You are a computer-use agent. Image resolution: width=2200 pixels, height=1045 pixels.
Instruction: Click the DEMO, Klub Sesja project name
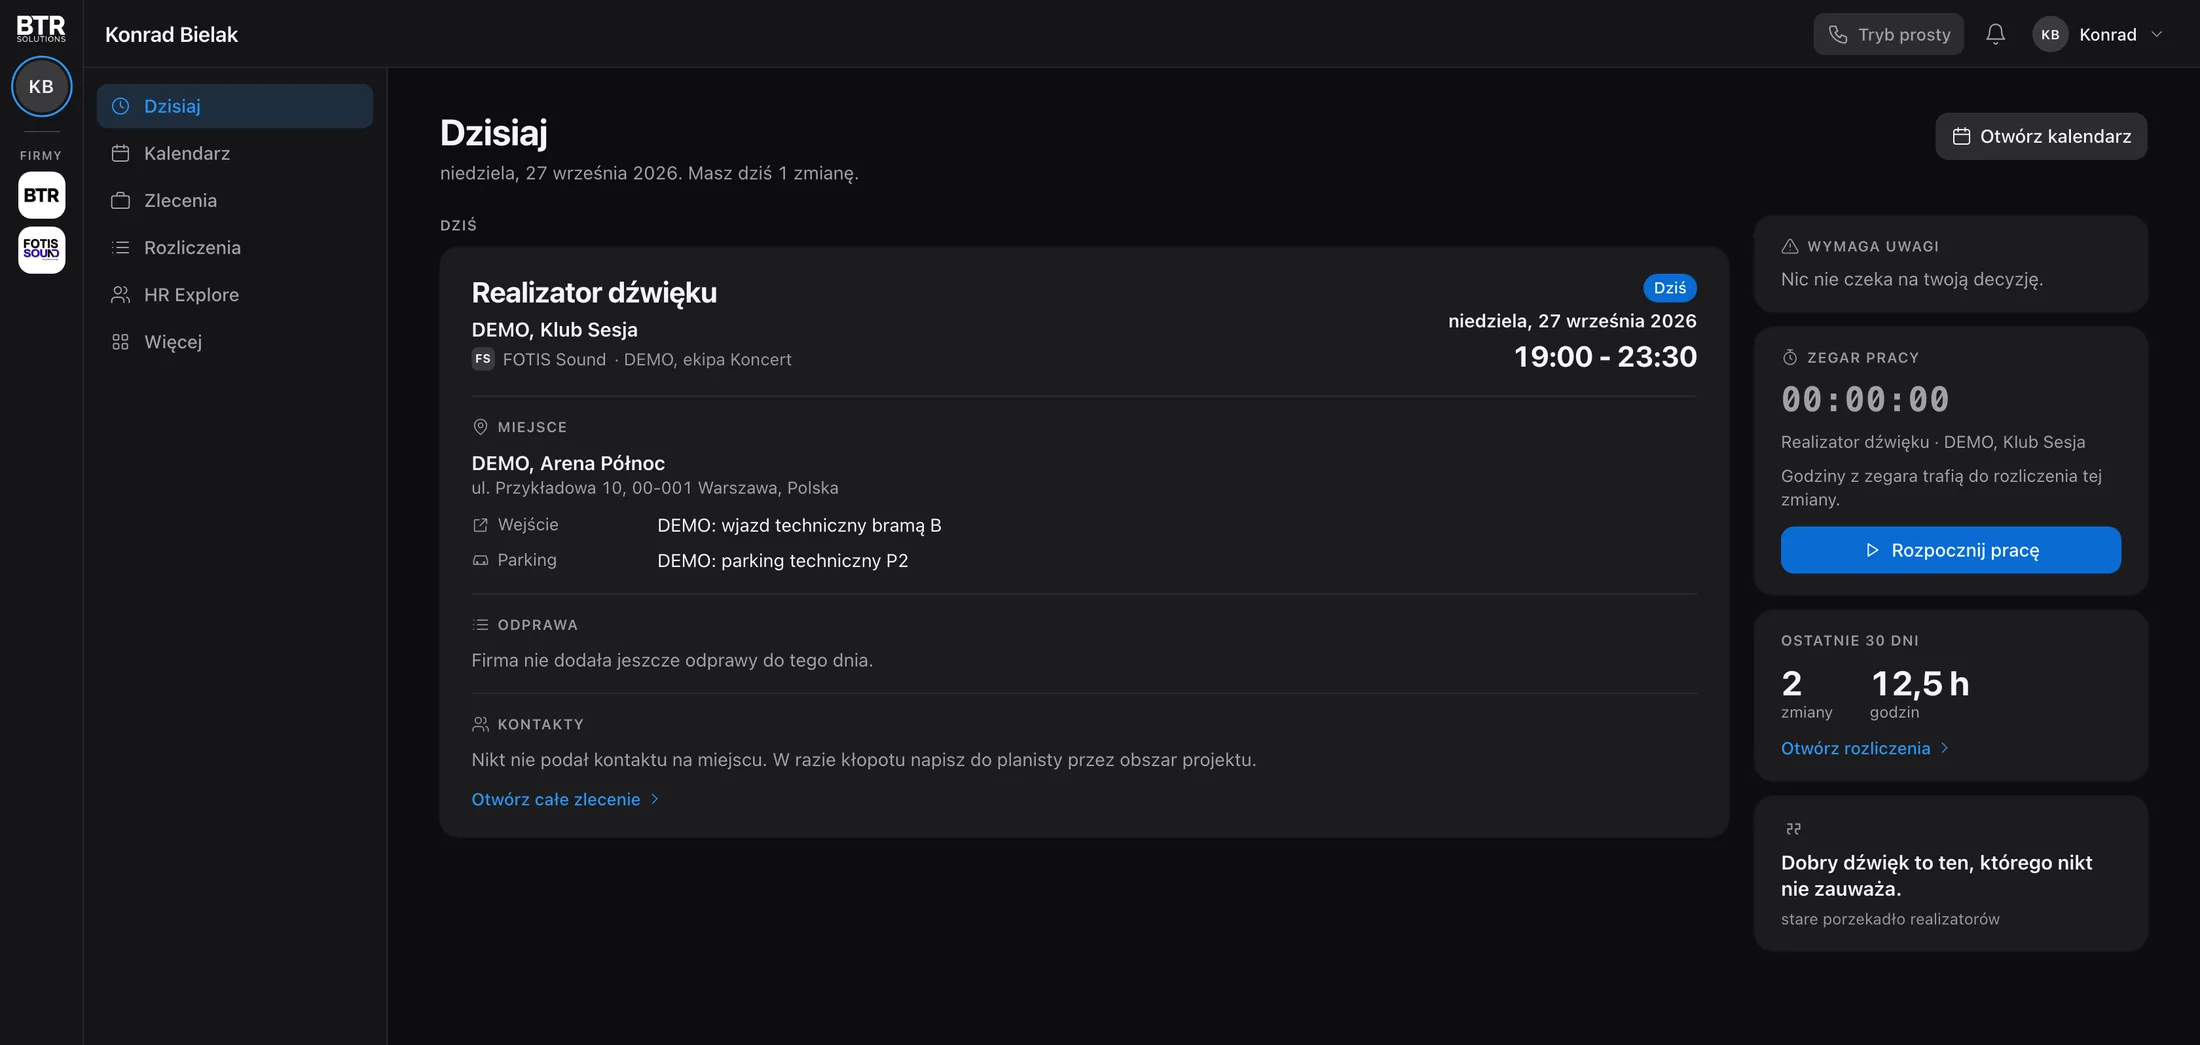click(x=554, y=330)
